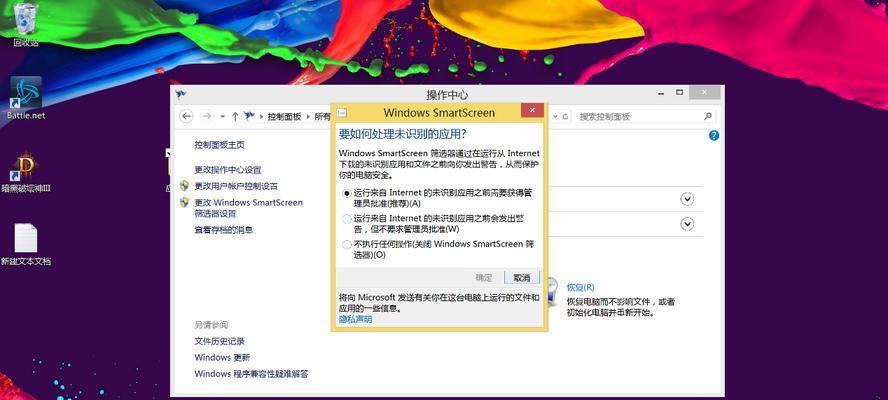Click shield icon beside 更改 Windows SmartScreen

tap(184, 202)
